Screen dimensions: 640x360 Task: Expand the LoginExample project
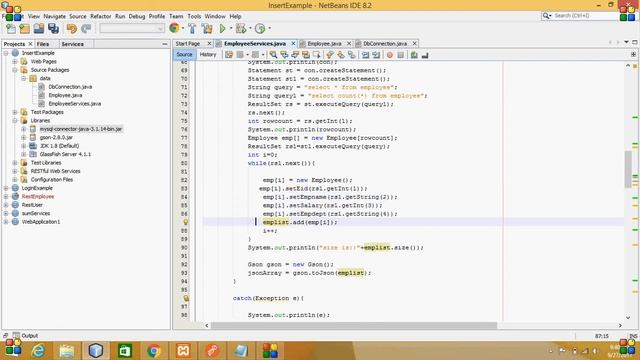6,188
